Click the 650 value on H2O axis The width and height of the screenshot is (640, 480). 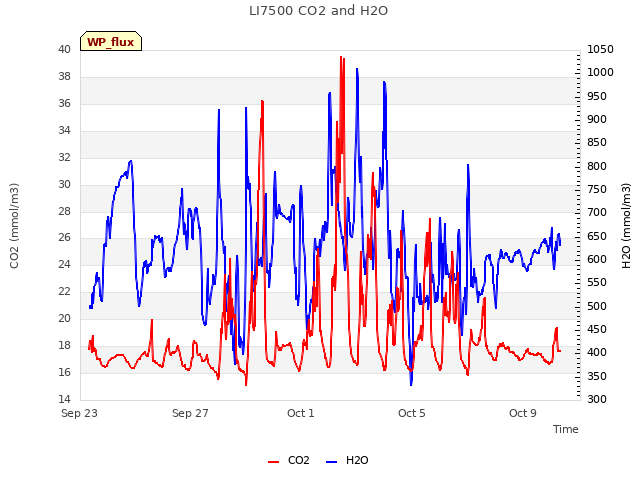[x=597, y=236]
